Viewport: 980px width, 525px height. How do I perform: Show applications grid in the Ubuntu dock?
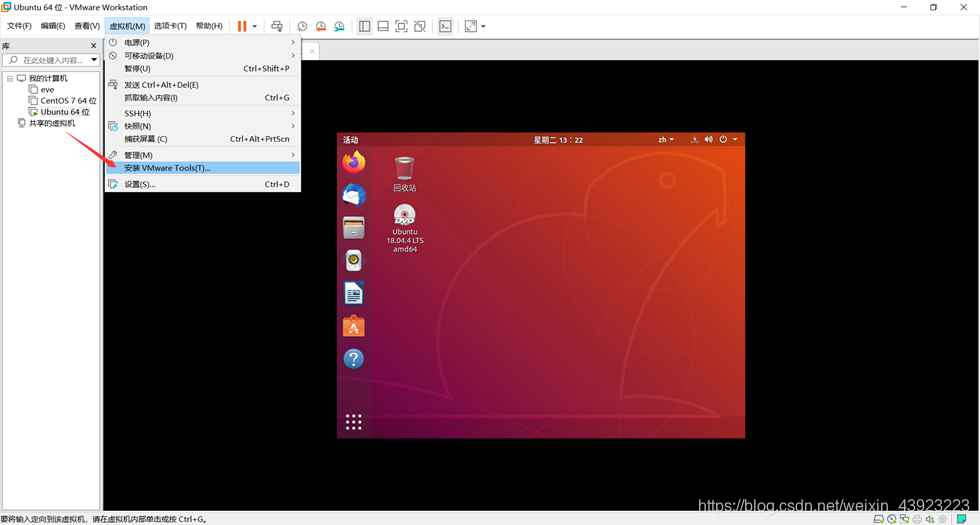[x=354, y=422]
